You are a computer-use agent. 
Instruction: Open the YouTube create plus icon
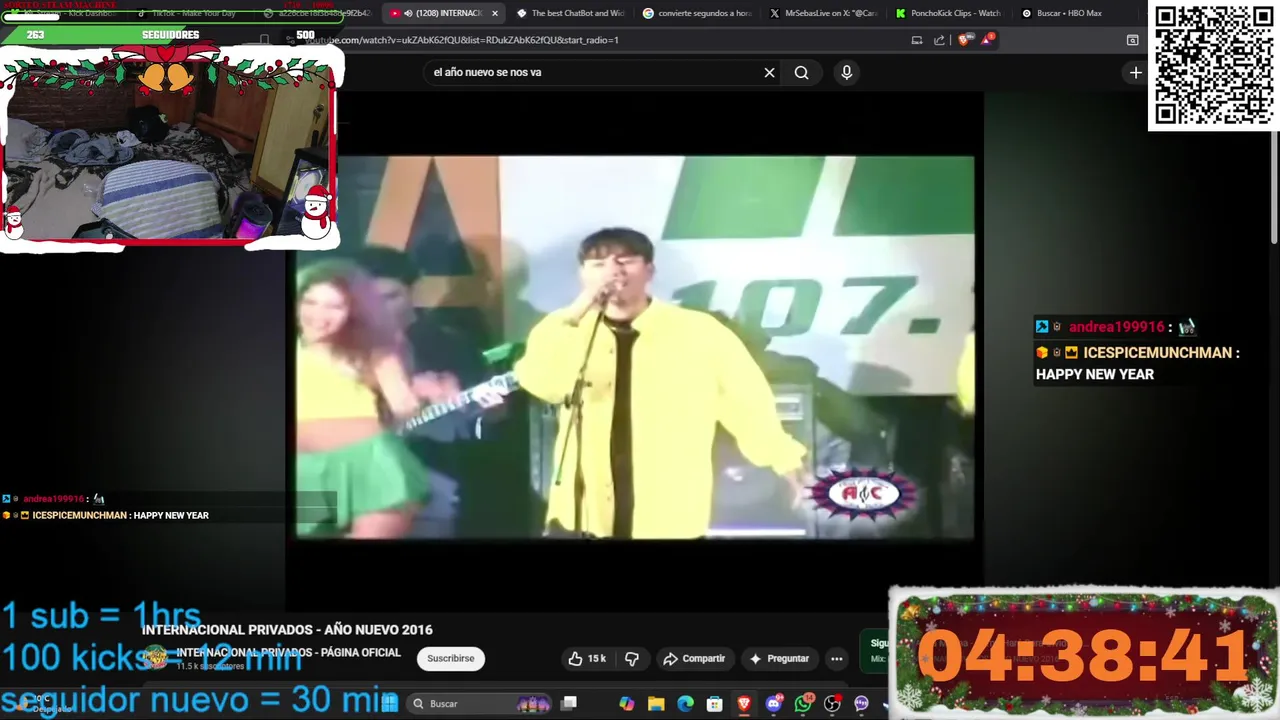point(1135,72)
